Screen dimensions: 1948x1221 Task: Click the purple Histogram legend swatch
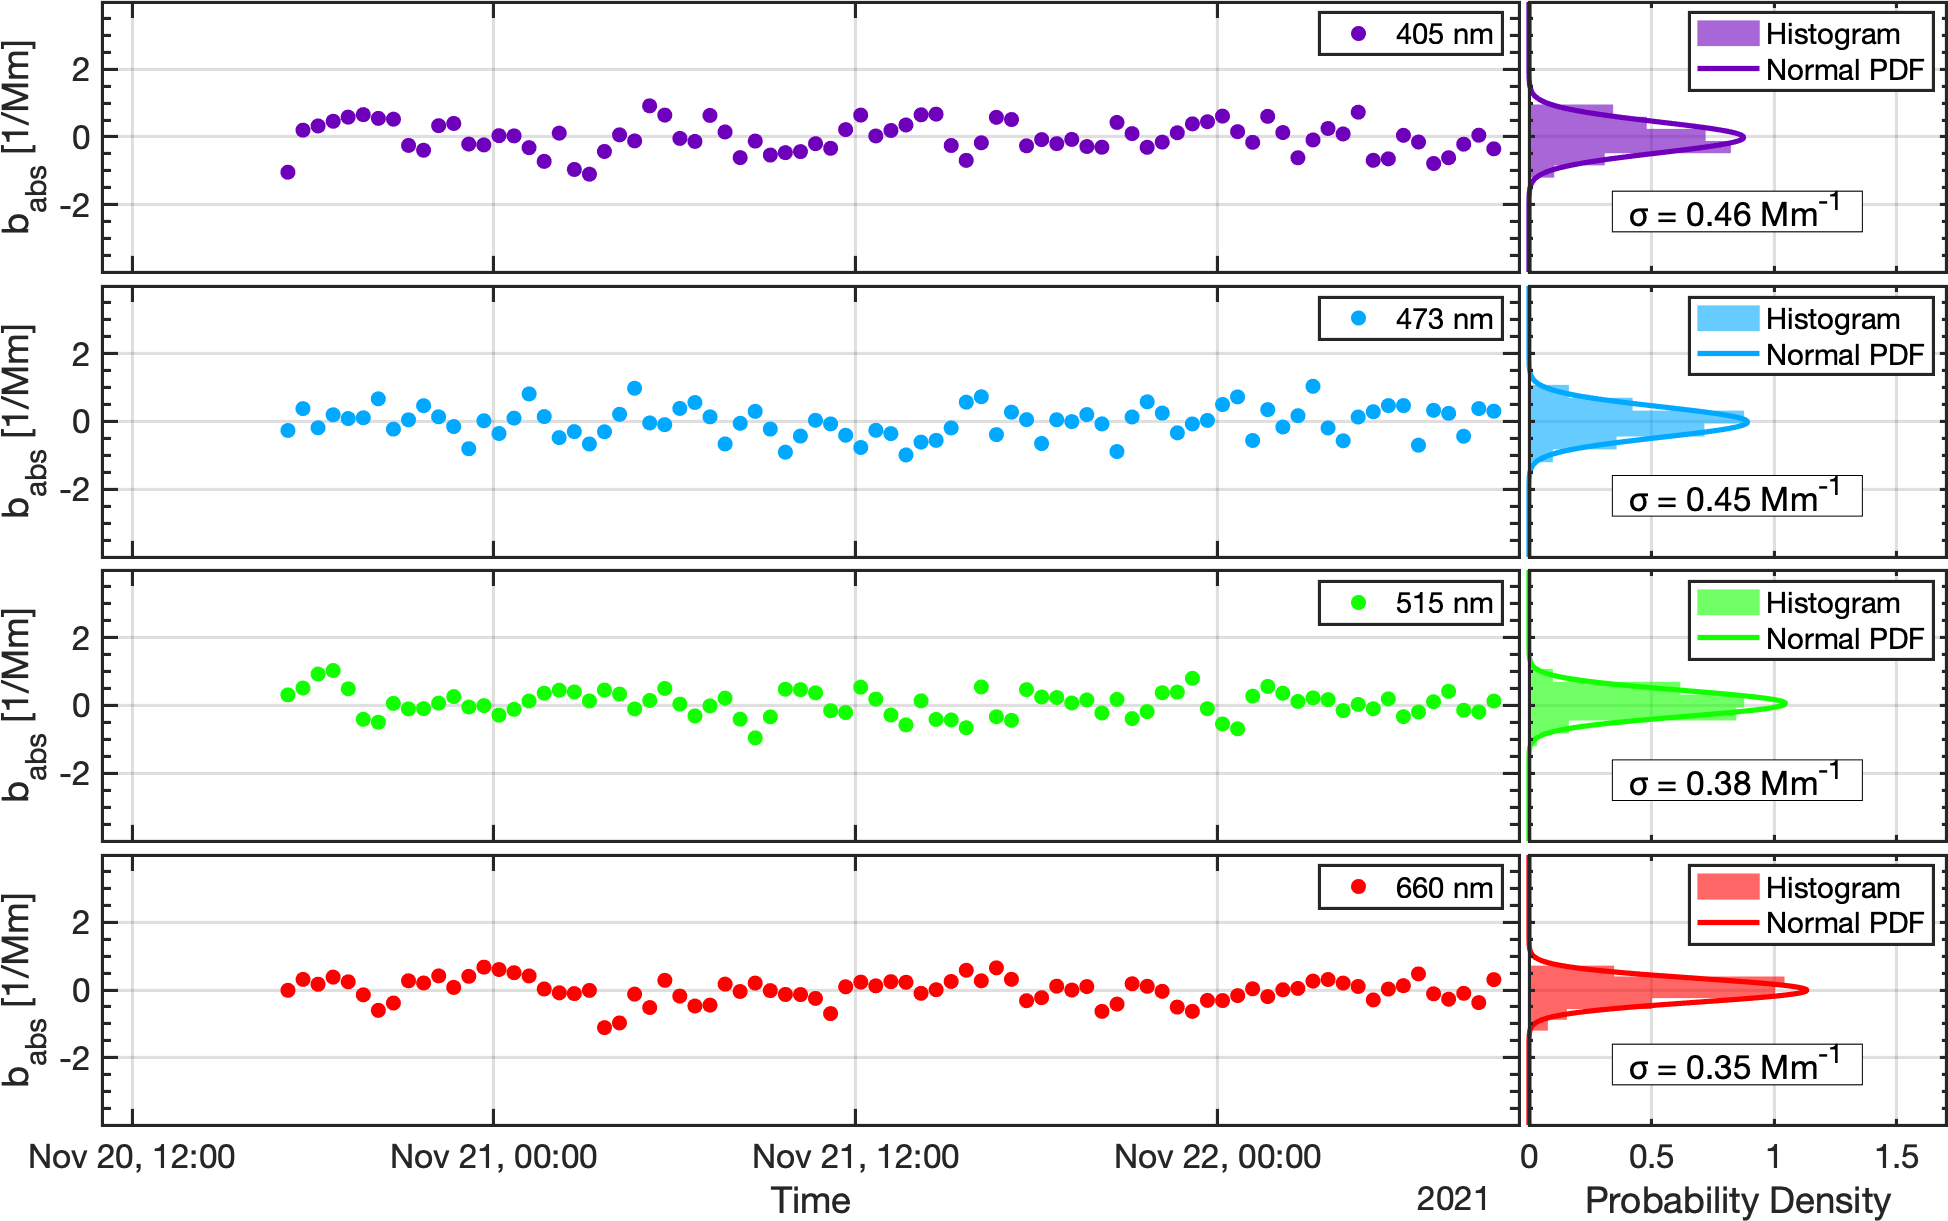pyautogui.click(x=1727, y=34)
